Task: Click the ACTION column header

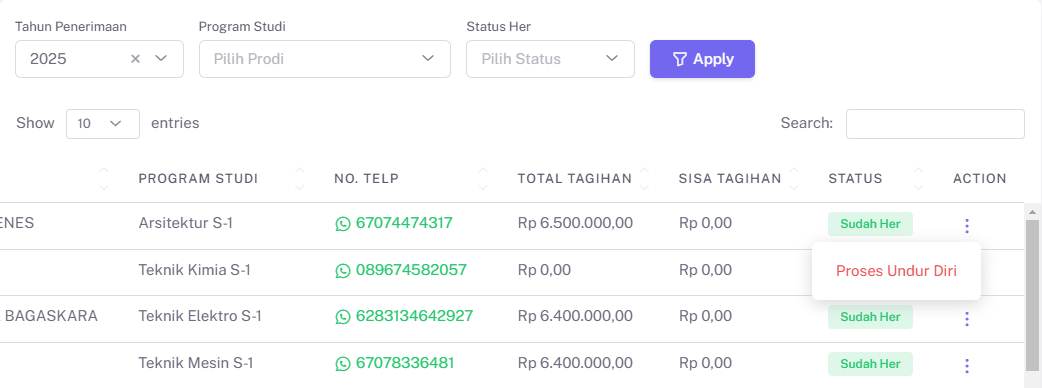Action: point(980,178)
